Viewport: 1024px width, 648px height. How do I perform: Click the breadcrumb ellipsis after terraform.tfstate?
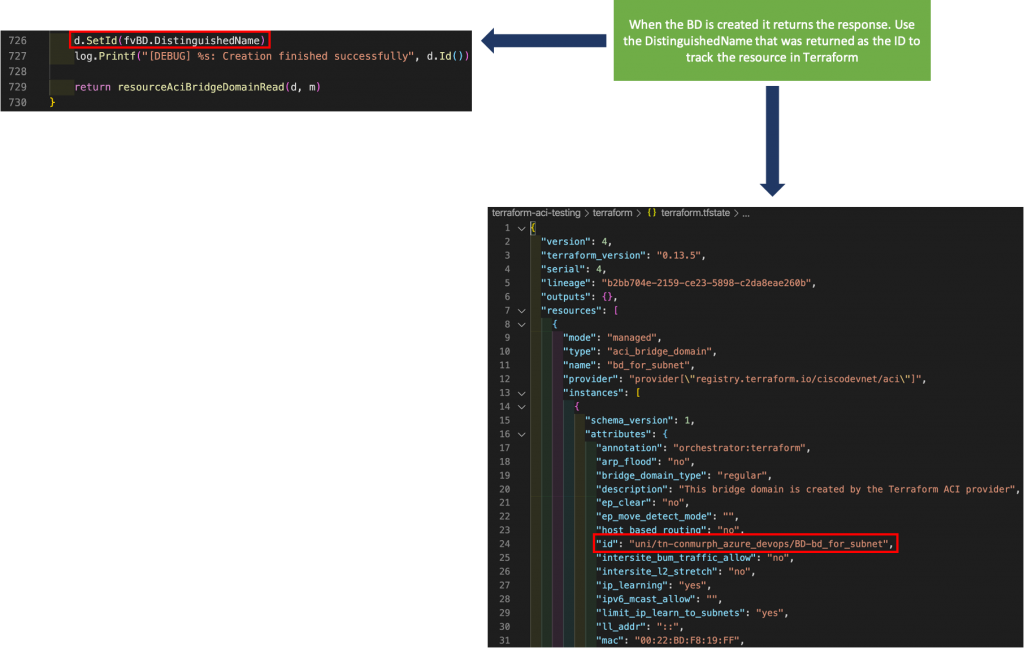(x=744, y=213)
